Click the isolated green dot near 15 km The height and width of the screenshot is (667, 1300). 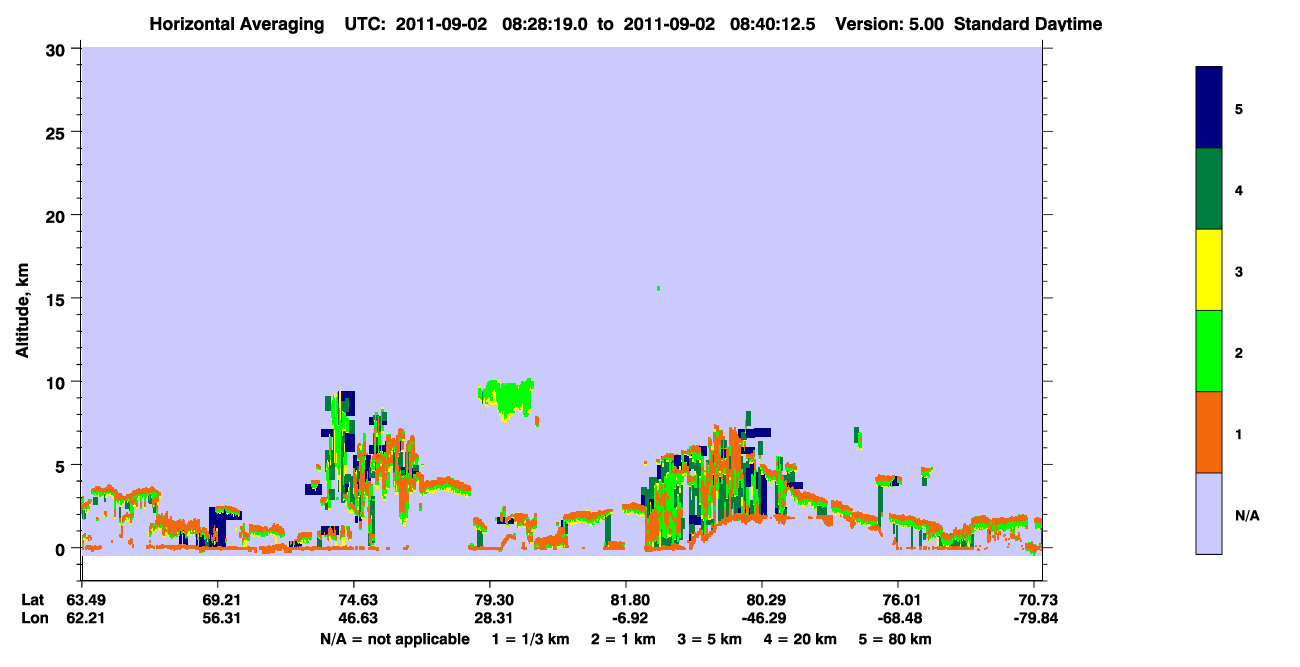pyautogui.click(x=658, y=288)
